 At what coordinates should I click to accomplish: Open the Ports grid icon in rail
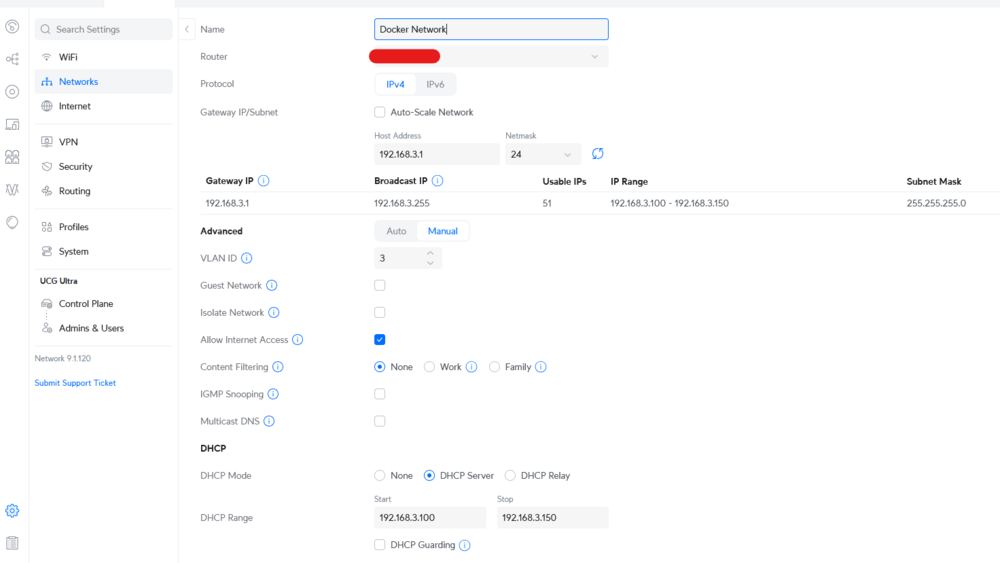coord(12,157)
